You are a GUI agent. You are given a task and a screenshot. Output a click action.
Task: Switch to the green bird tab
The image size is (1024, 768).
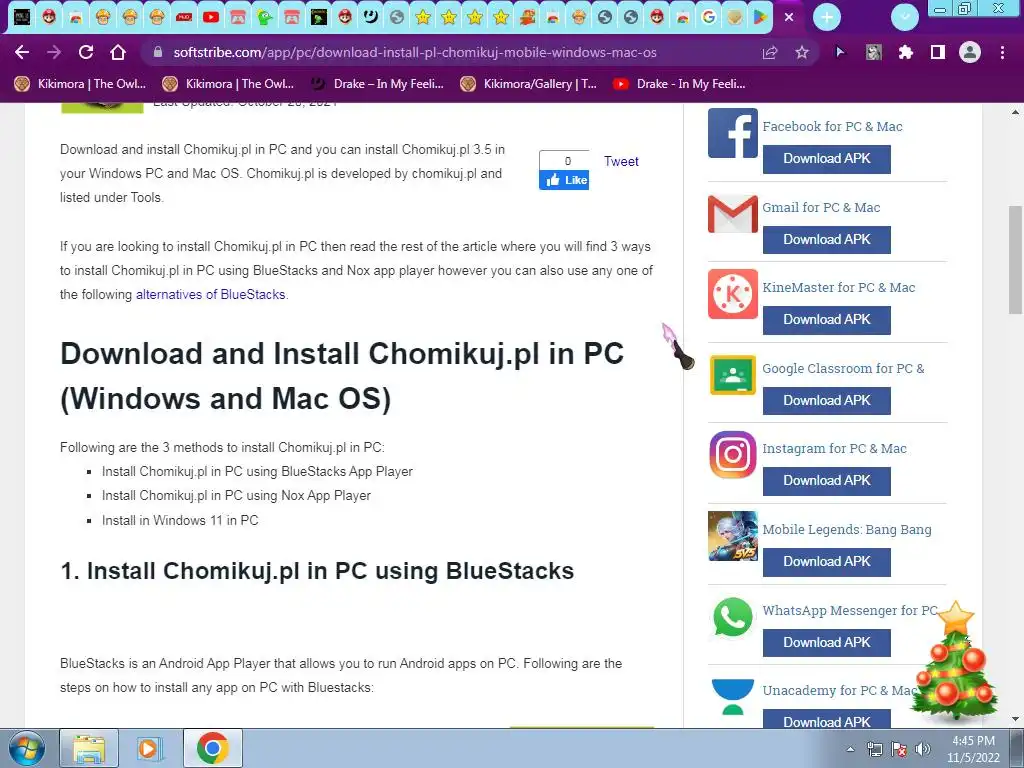264,17
